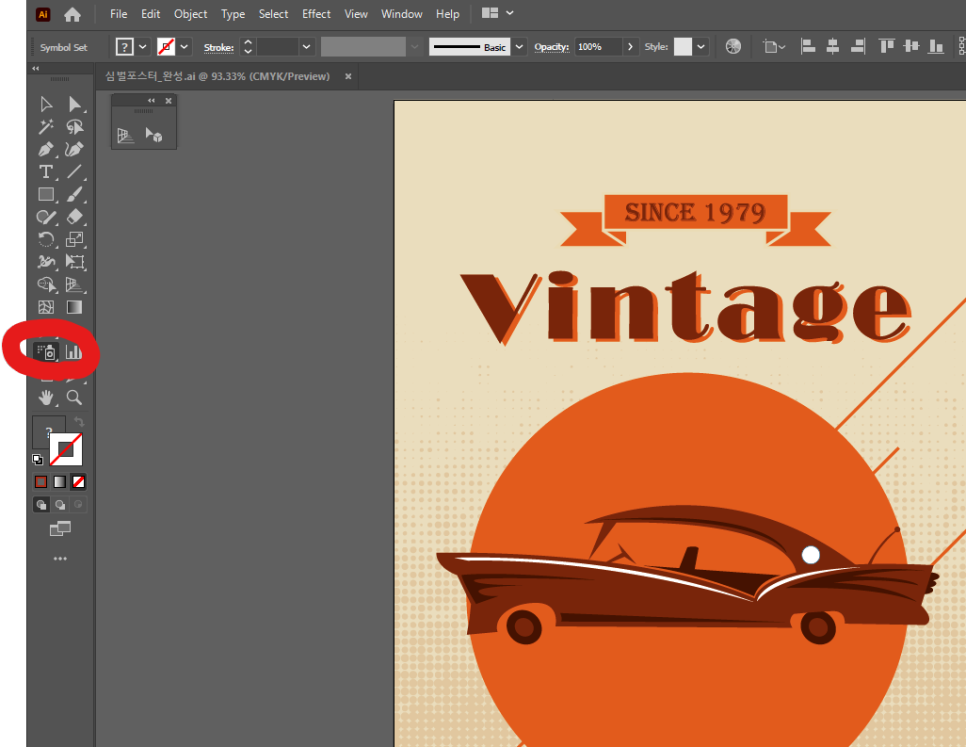The height and width of the screenshot is (747, 966).
Task: Click Vertical Align Top button
Action: click(887, 47)
